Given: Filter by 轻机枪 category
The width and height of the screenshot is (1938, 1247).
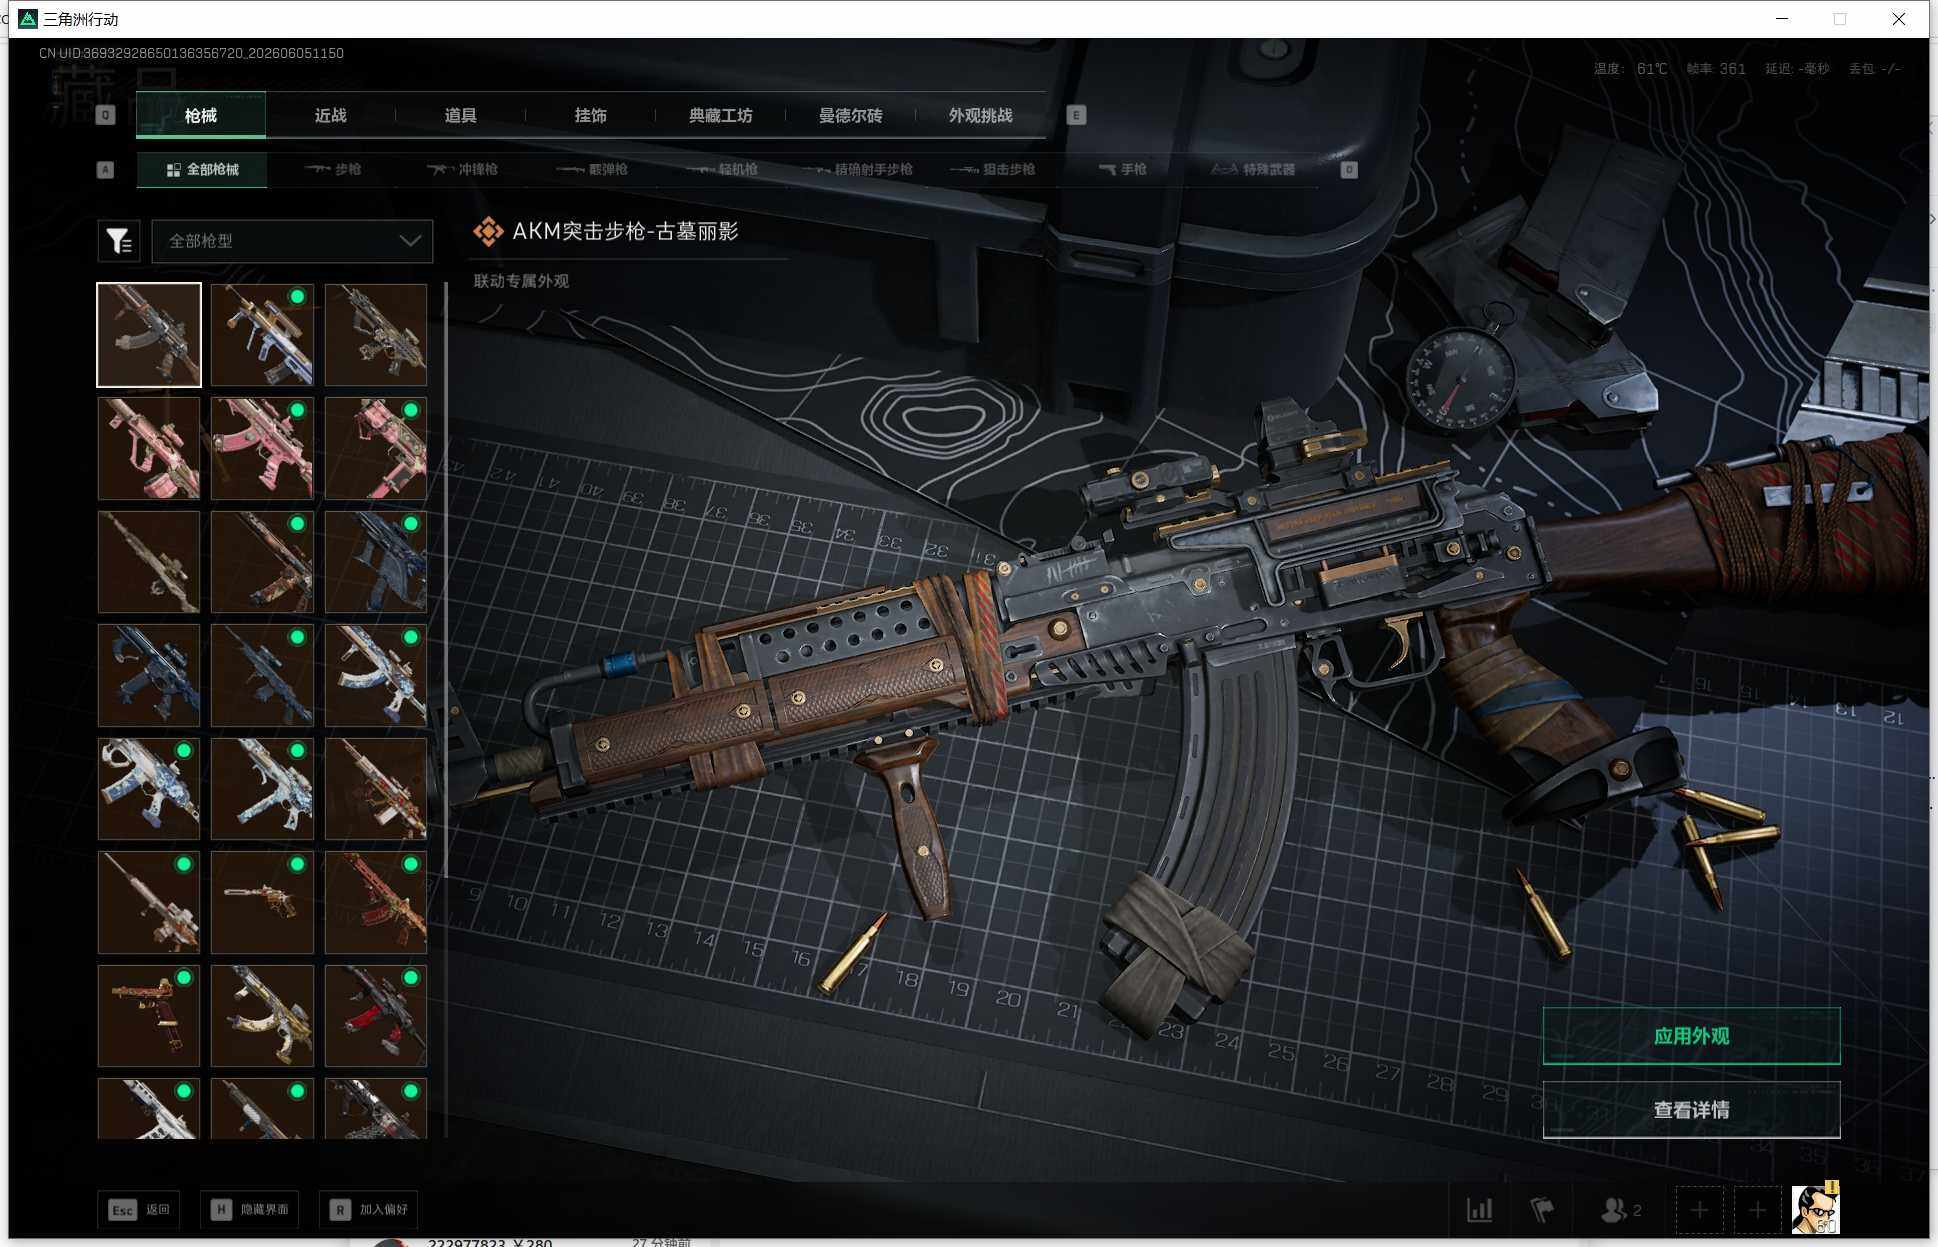Looking at the screenshot, I should pyautogui.click(x=722, y=169).
